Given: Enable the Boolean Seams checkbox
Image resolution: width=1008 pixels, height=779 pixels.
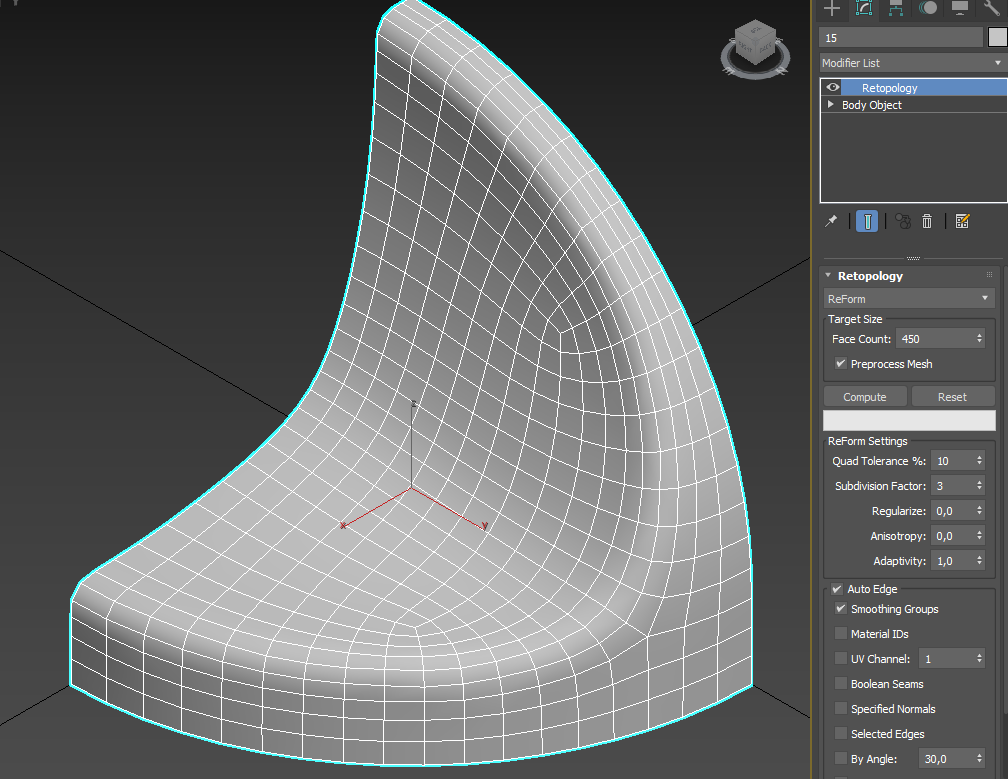Looking at the screenshot, I should tap(841, 684).
